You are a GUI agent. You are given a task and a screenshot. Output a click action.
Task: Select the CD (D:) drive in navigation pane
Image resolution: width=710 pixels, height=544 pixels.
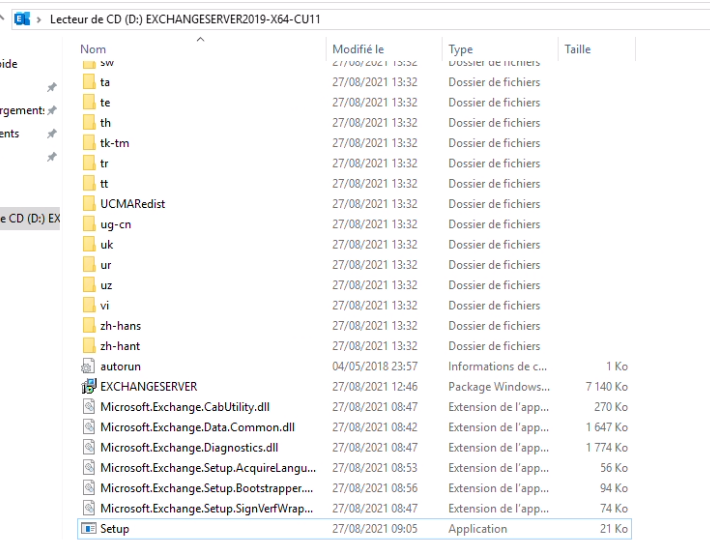click(30, 218)
